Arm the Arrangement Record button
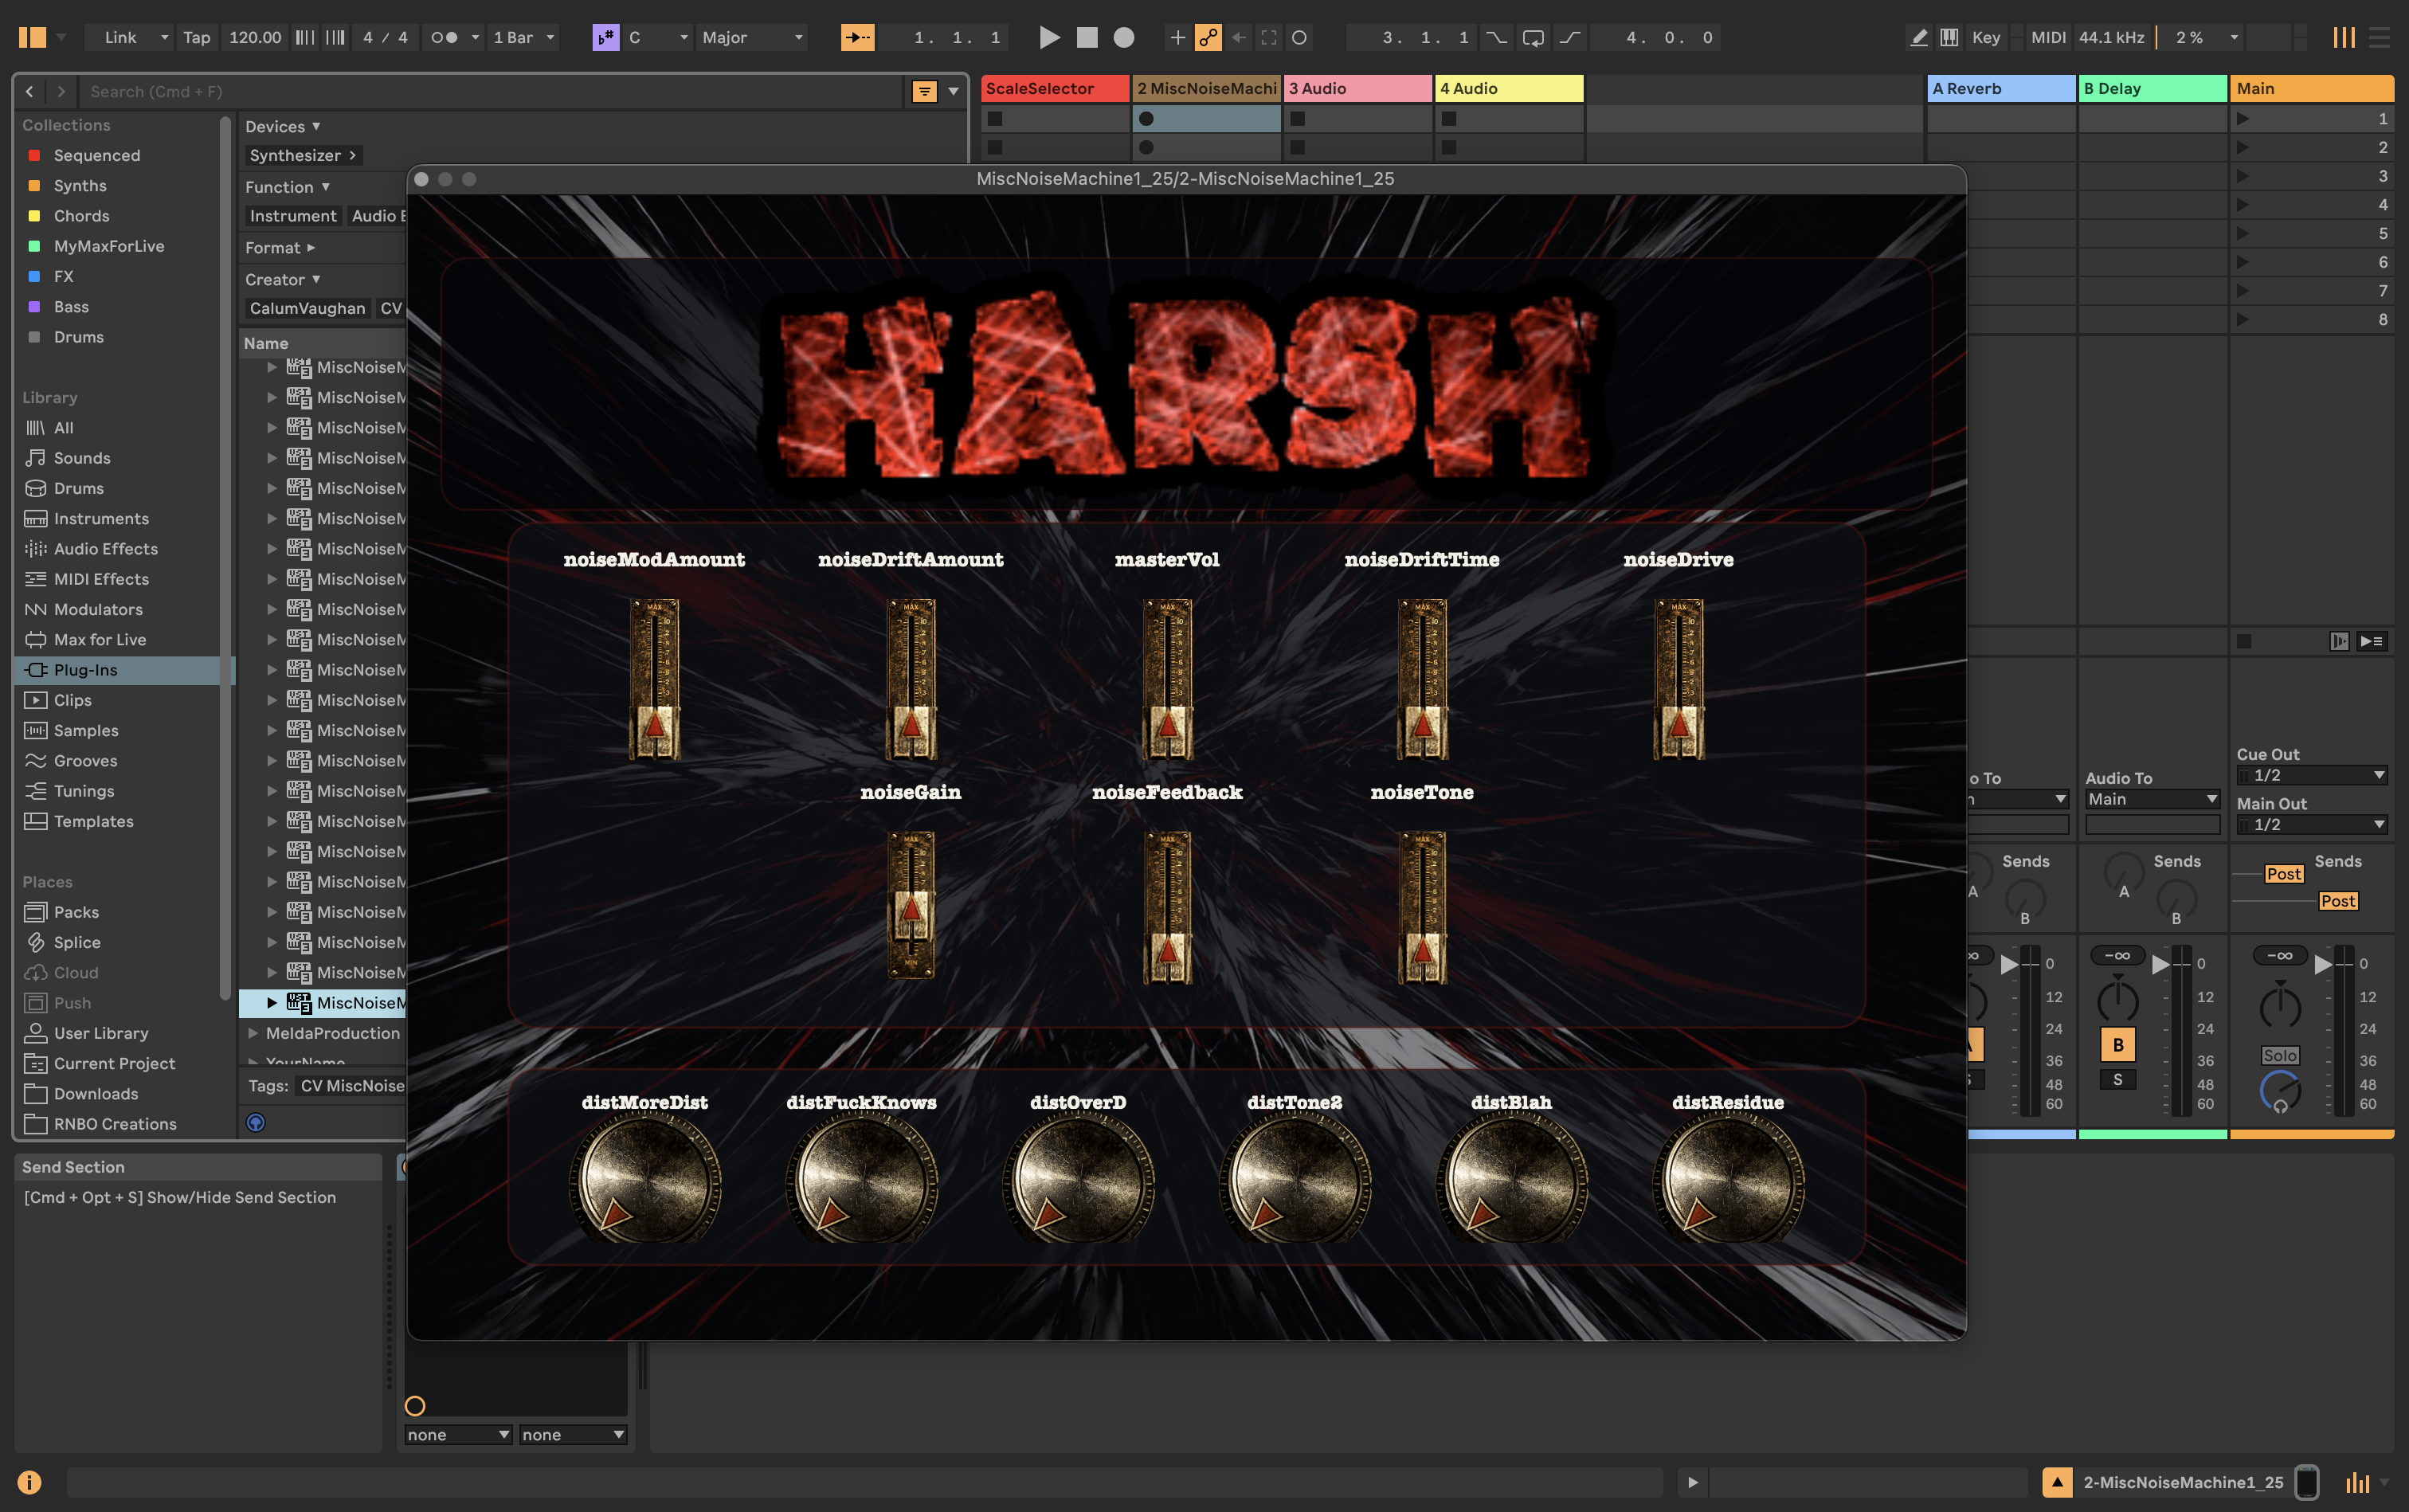The width and height of the screenshot is (2409, 1512). coord(1124,37)
